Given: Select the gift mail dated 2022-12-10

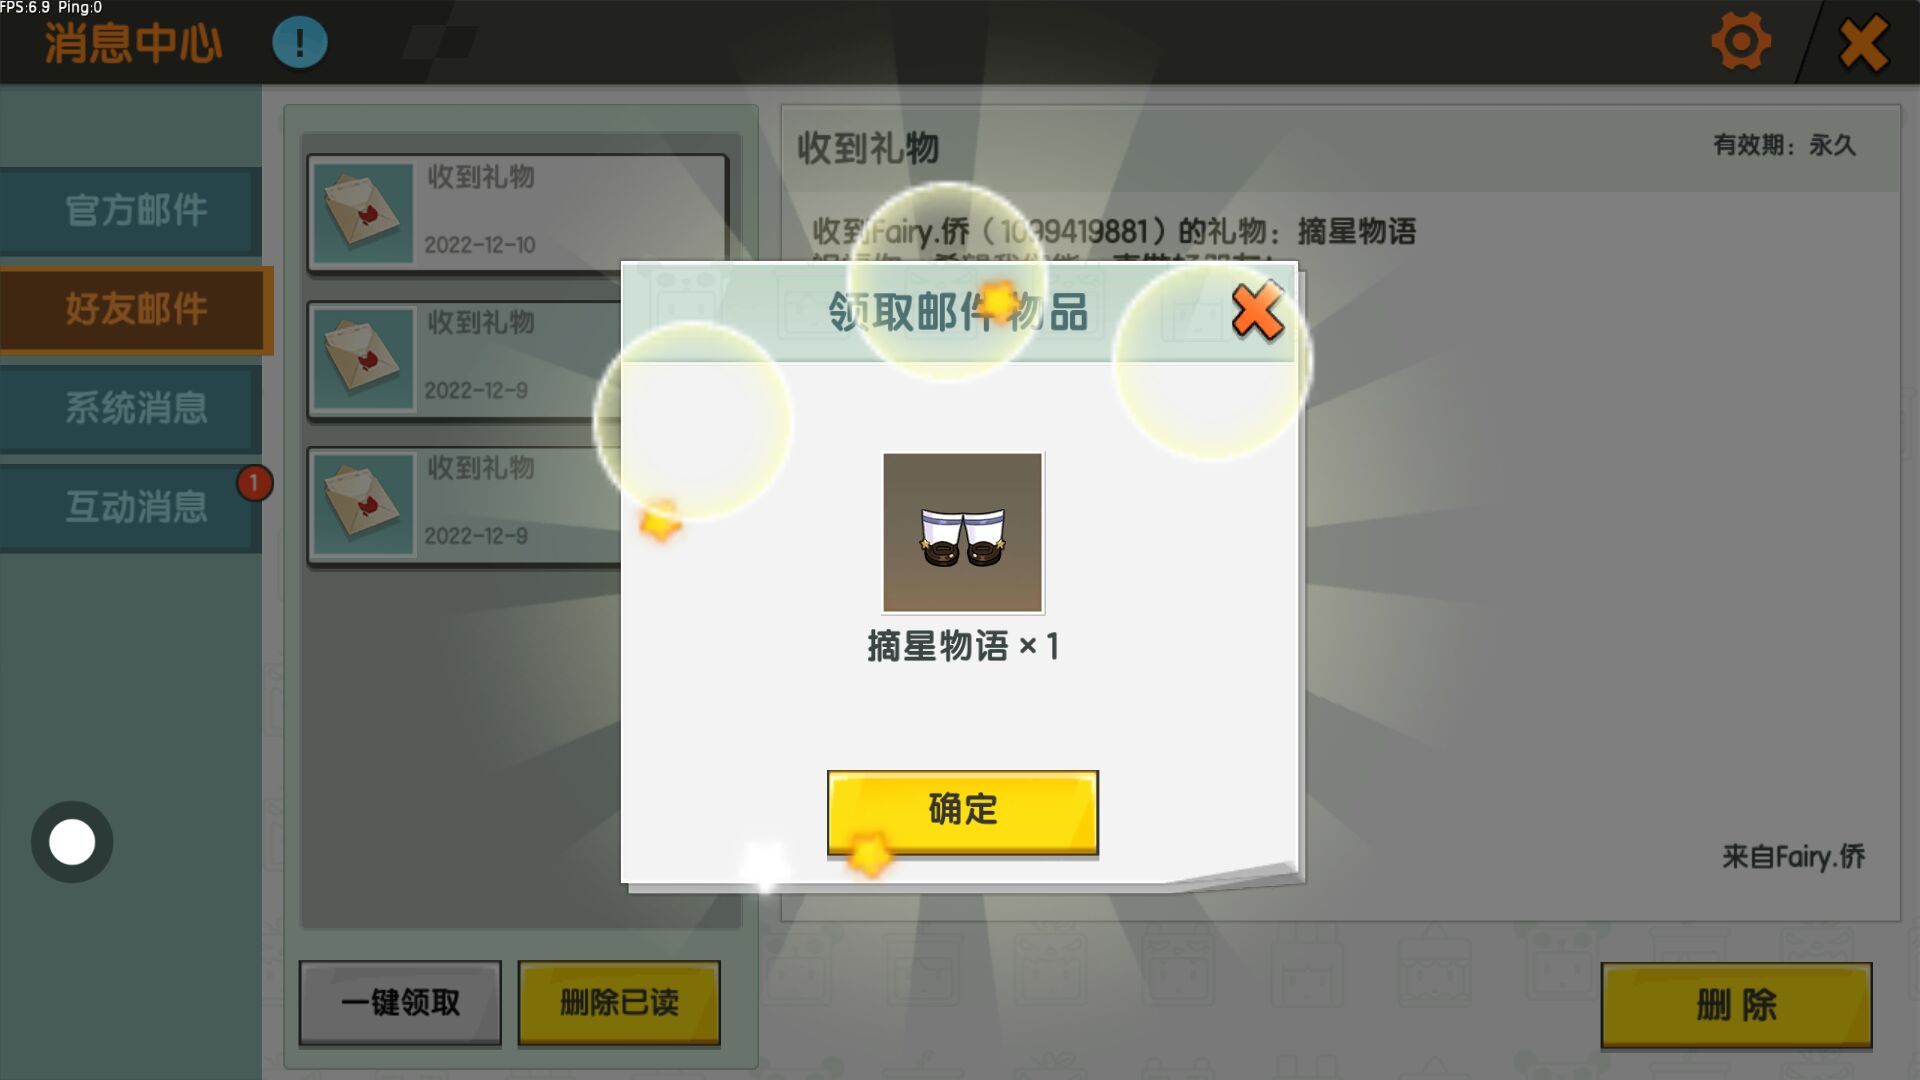Looking at the screenshot, I should click(517, 212).
